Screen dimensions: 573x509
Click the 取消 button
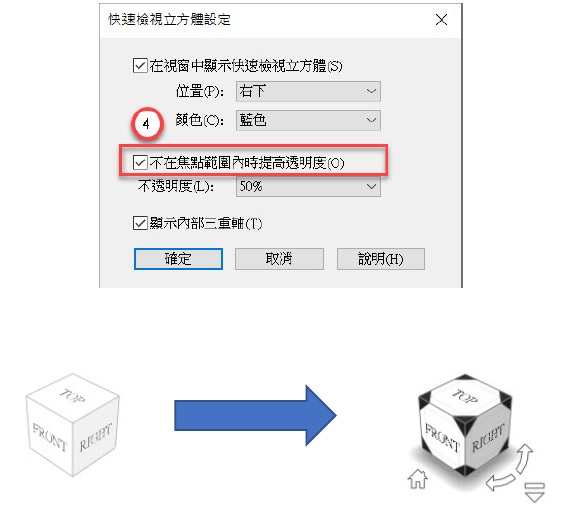point(279,259)
